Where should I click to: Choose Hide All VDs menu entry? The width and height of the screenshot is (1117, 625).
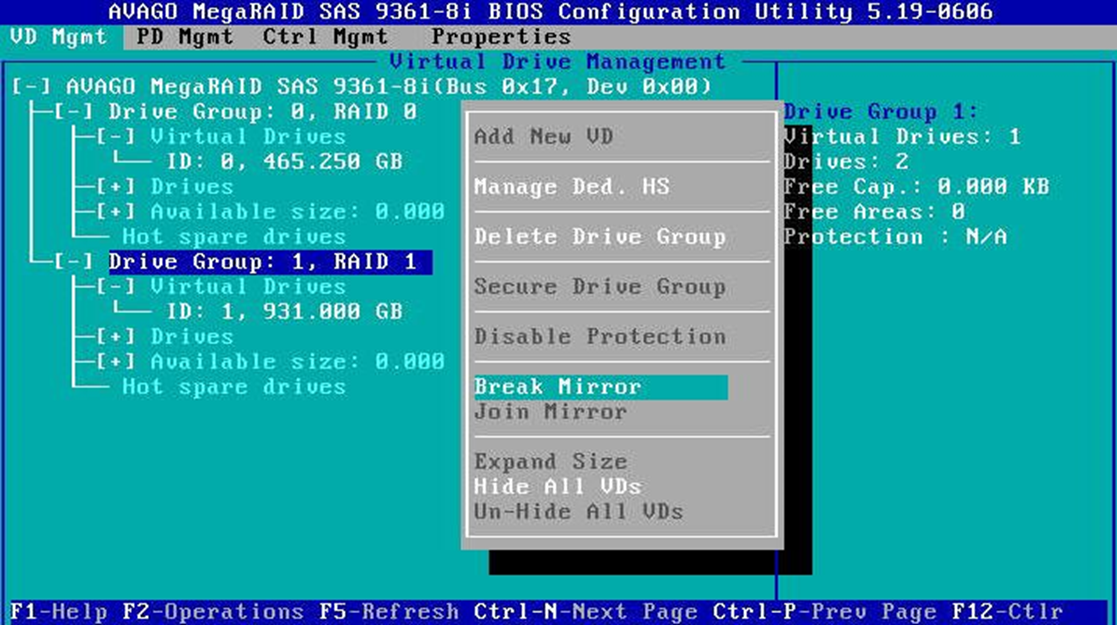point(558,486)
